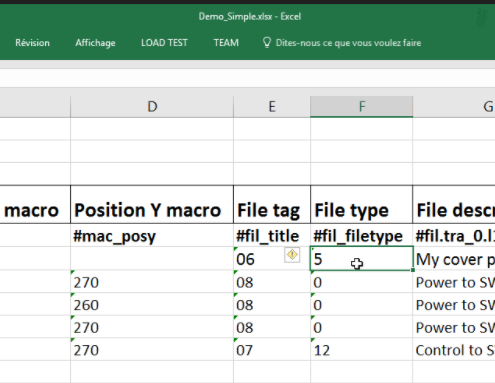This screenshot has height=383, width=495.
Task: Select the cell containing value 260
Action: [152, 304]
